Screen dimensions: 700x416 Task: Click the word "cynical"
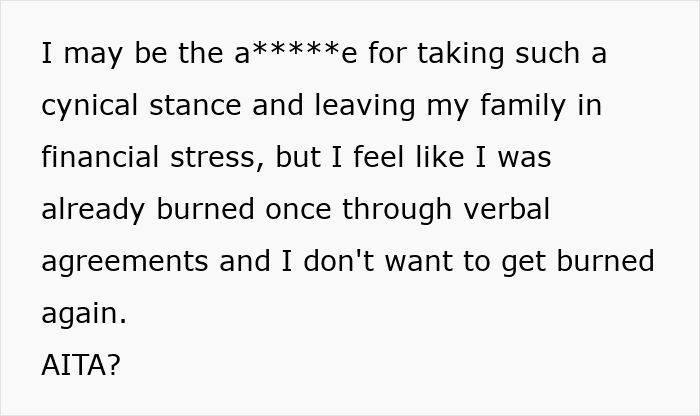click(x=83, y=106)
